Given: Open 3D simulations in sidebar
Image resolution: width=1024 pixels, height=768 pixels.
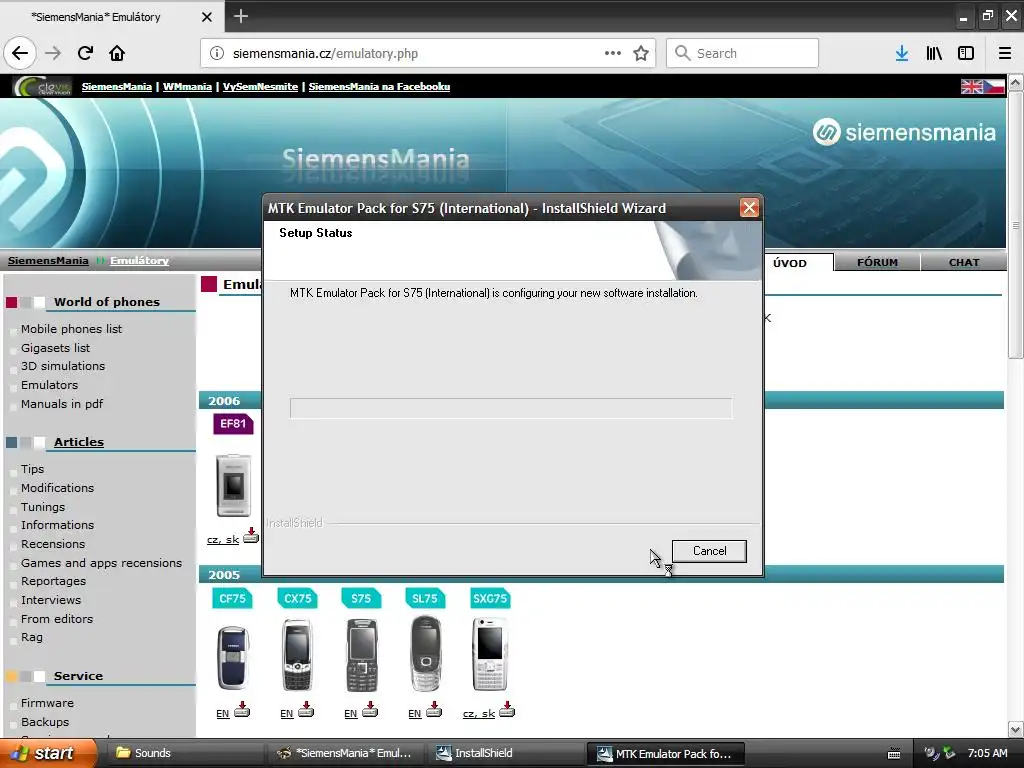Looking at the screenshot, I should coord(63,366).
